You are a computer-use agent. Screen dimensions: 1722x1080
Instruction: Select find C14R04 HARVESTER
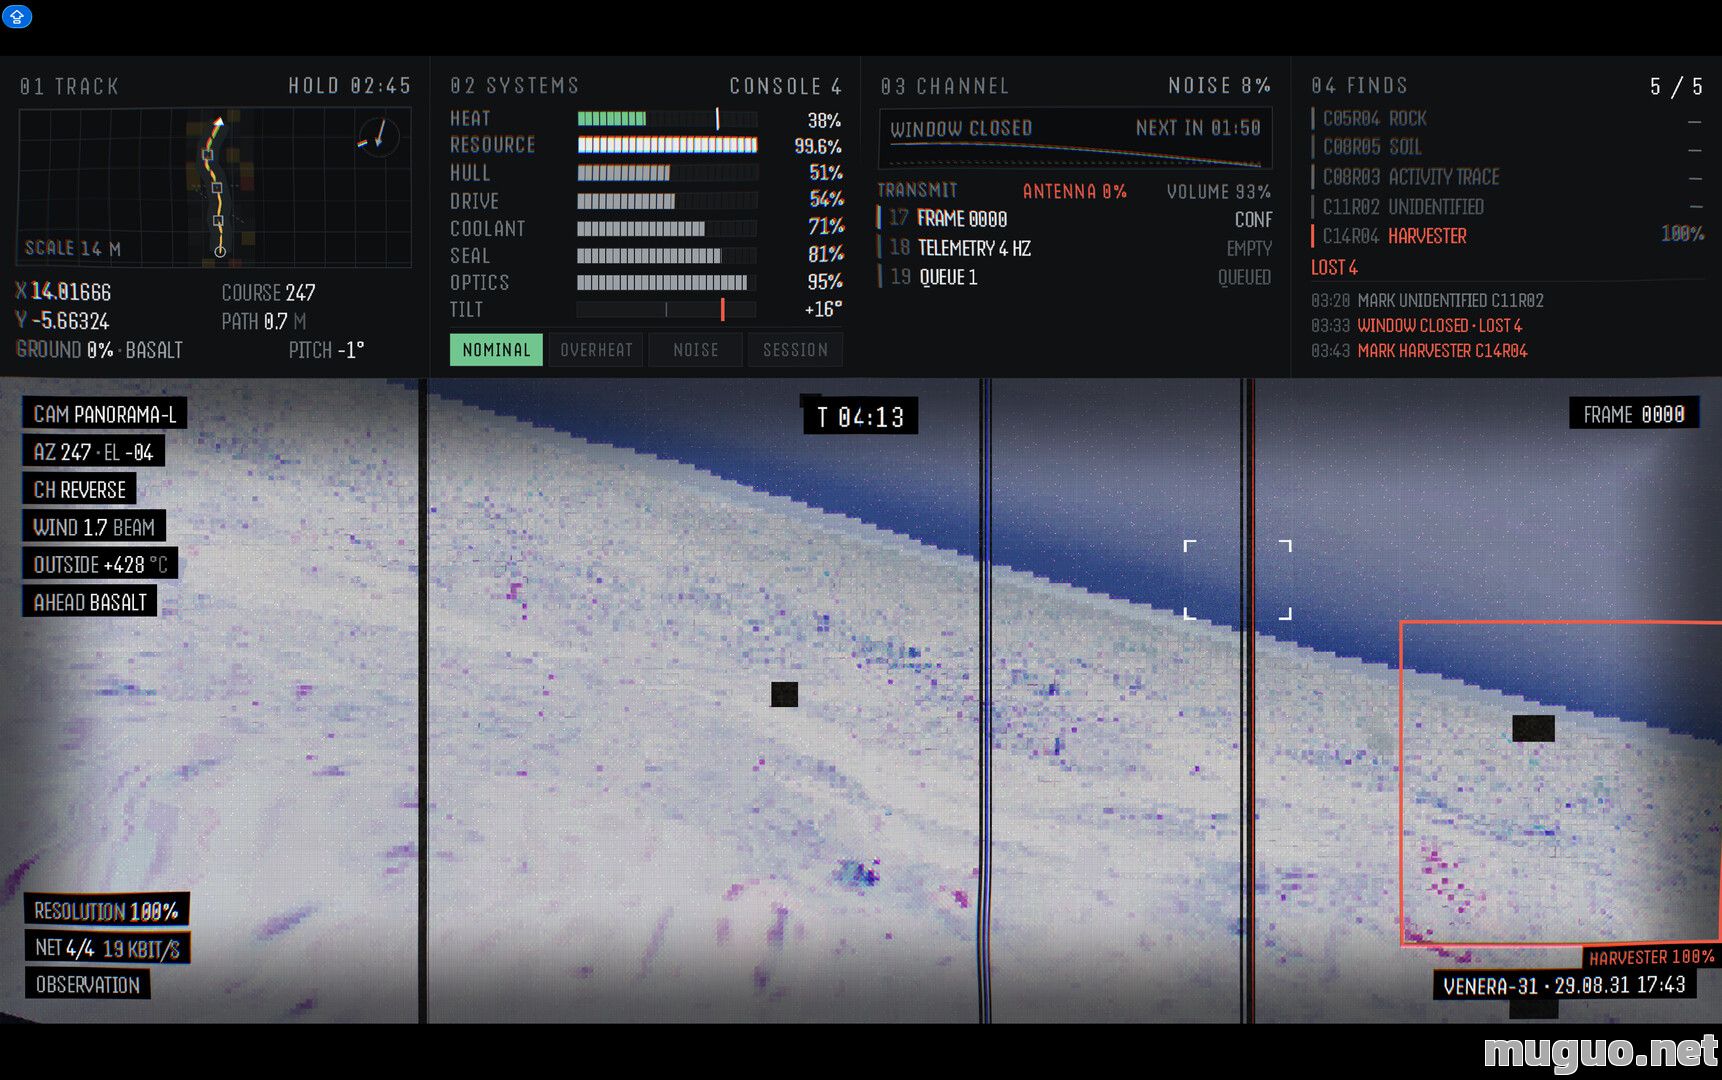pos(1506,236)
